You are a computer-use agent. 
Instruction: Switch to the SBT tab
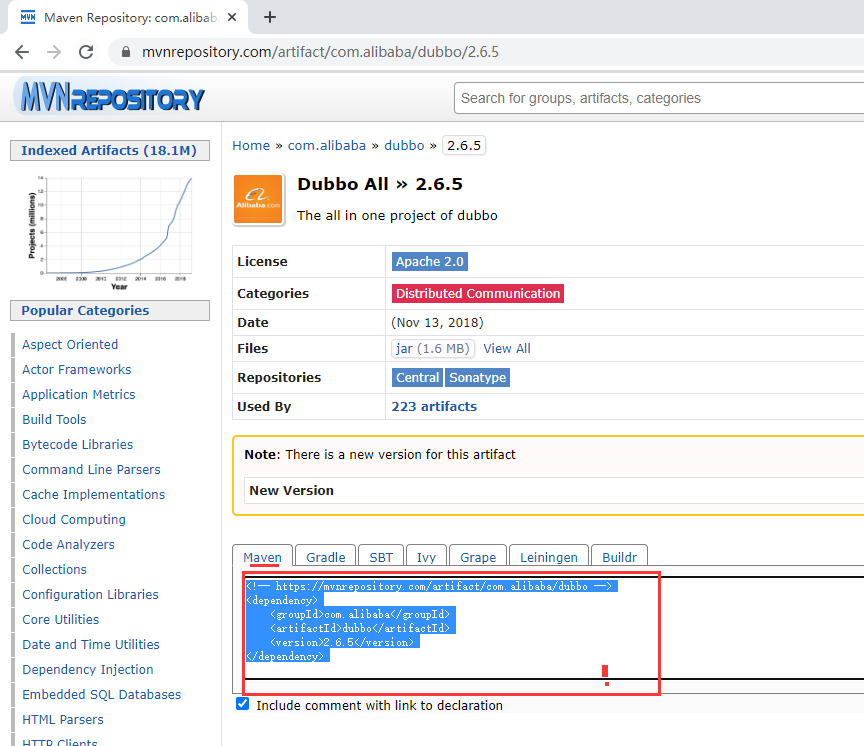point(381,557)
